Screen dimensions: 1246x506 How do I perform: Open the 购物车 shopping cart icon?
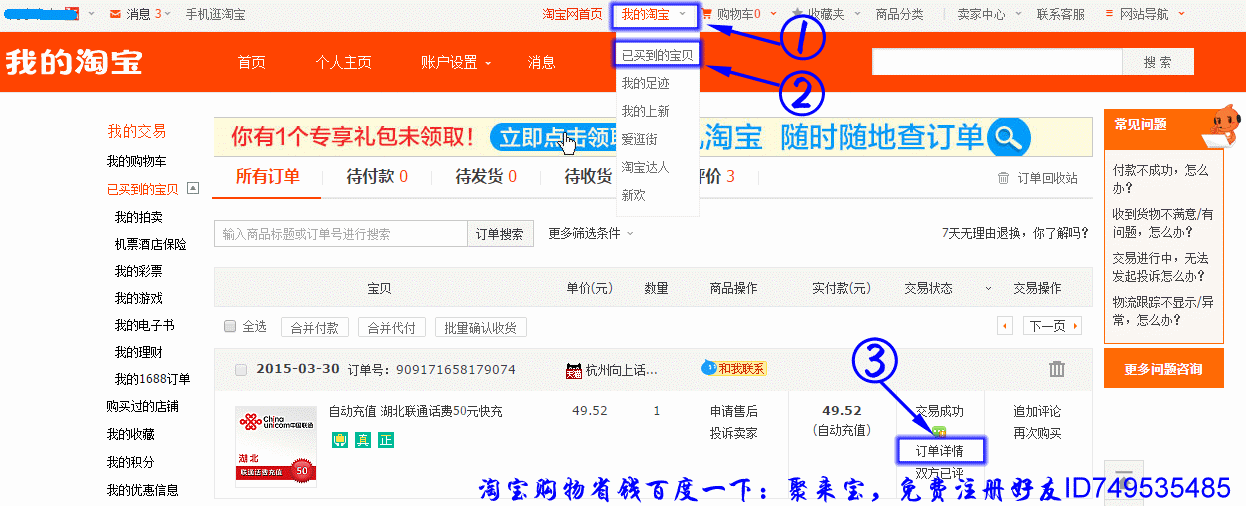tap(708, 14)
